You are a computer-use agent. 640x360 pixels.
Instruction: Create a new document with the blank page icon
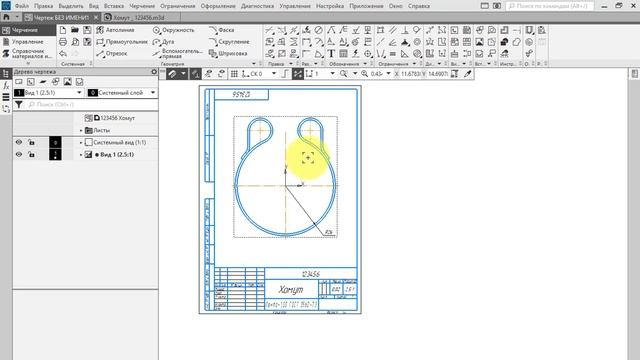63,30
